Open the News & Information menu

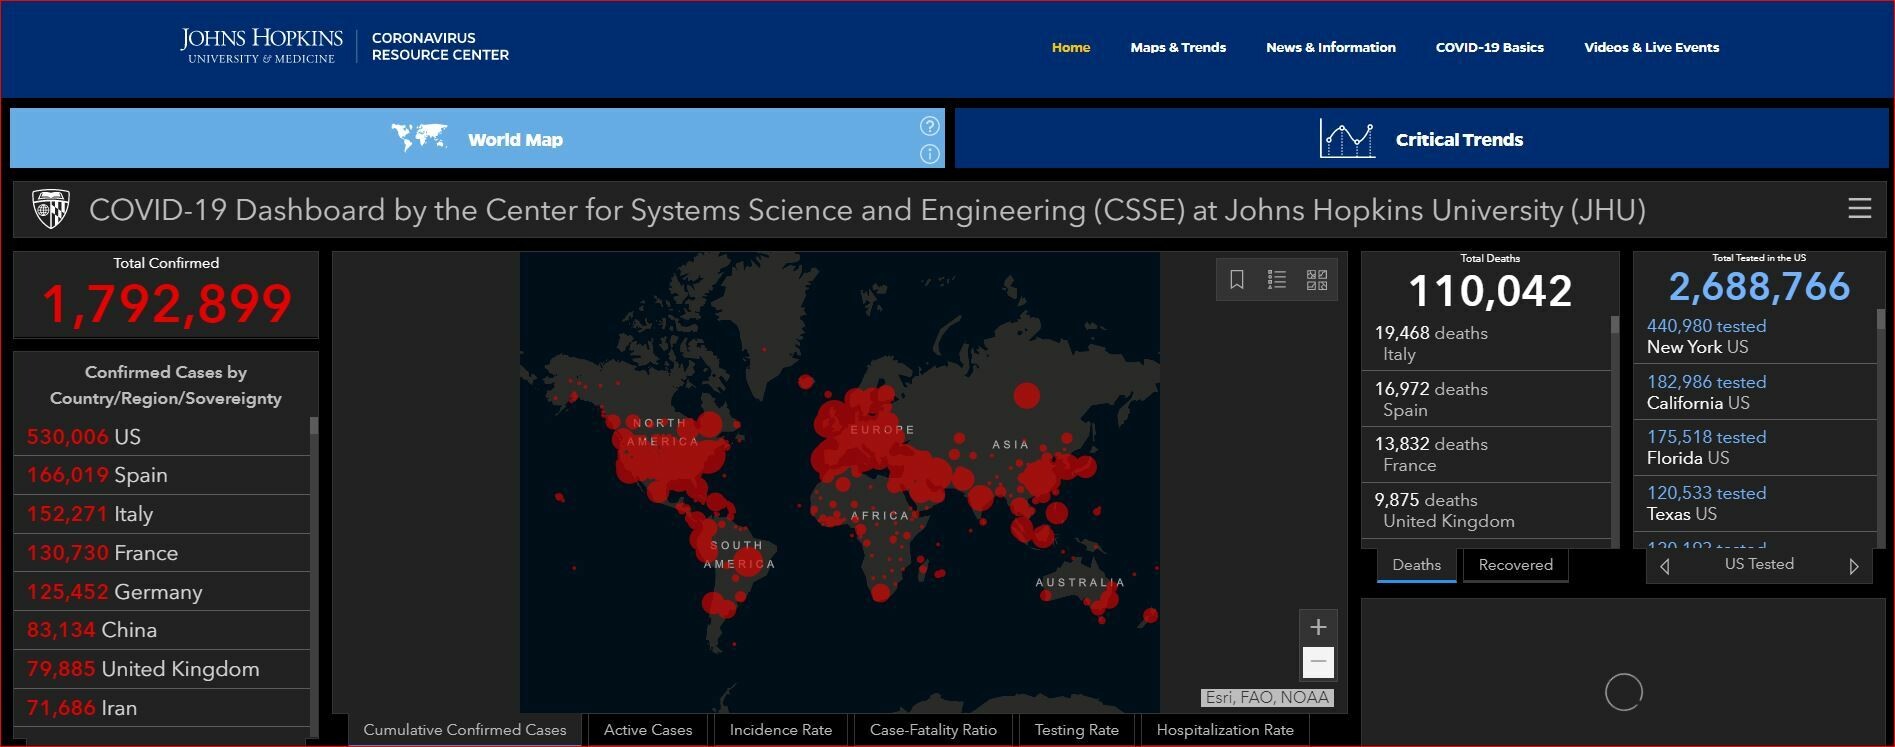1331,47
